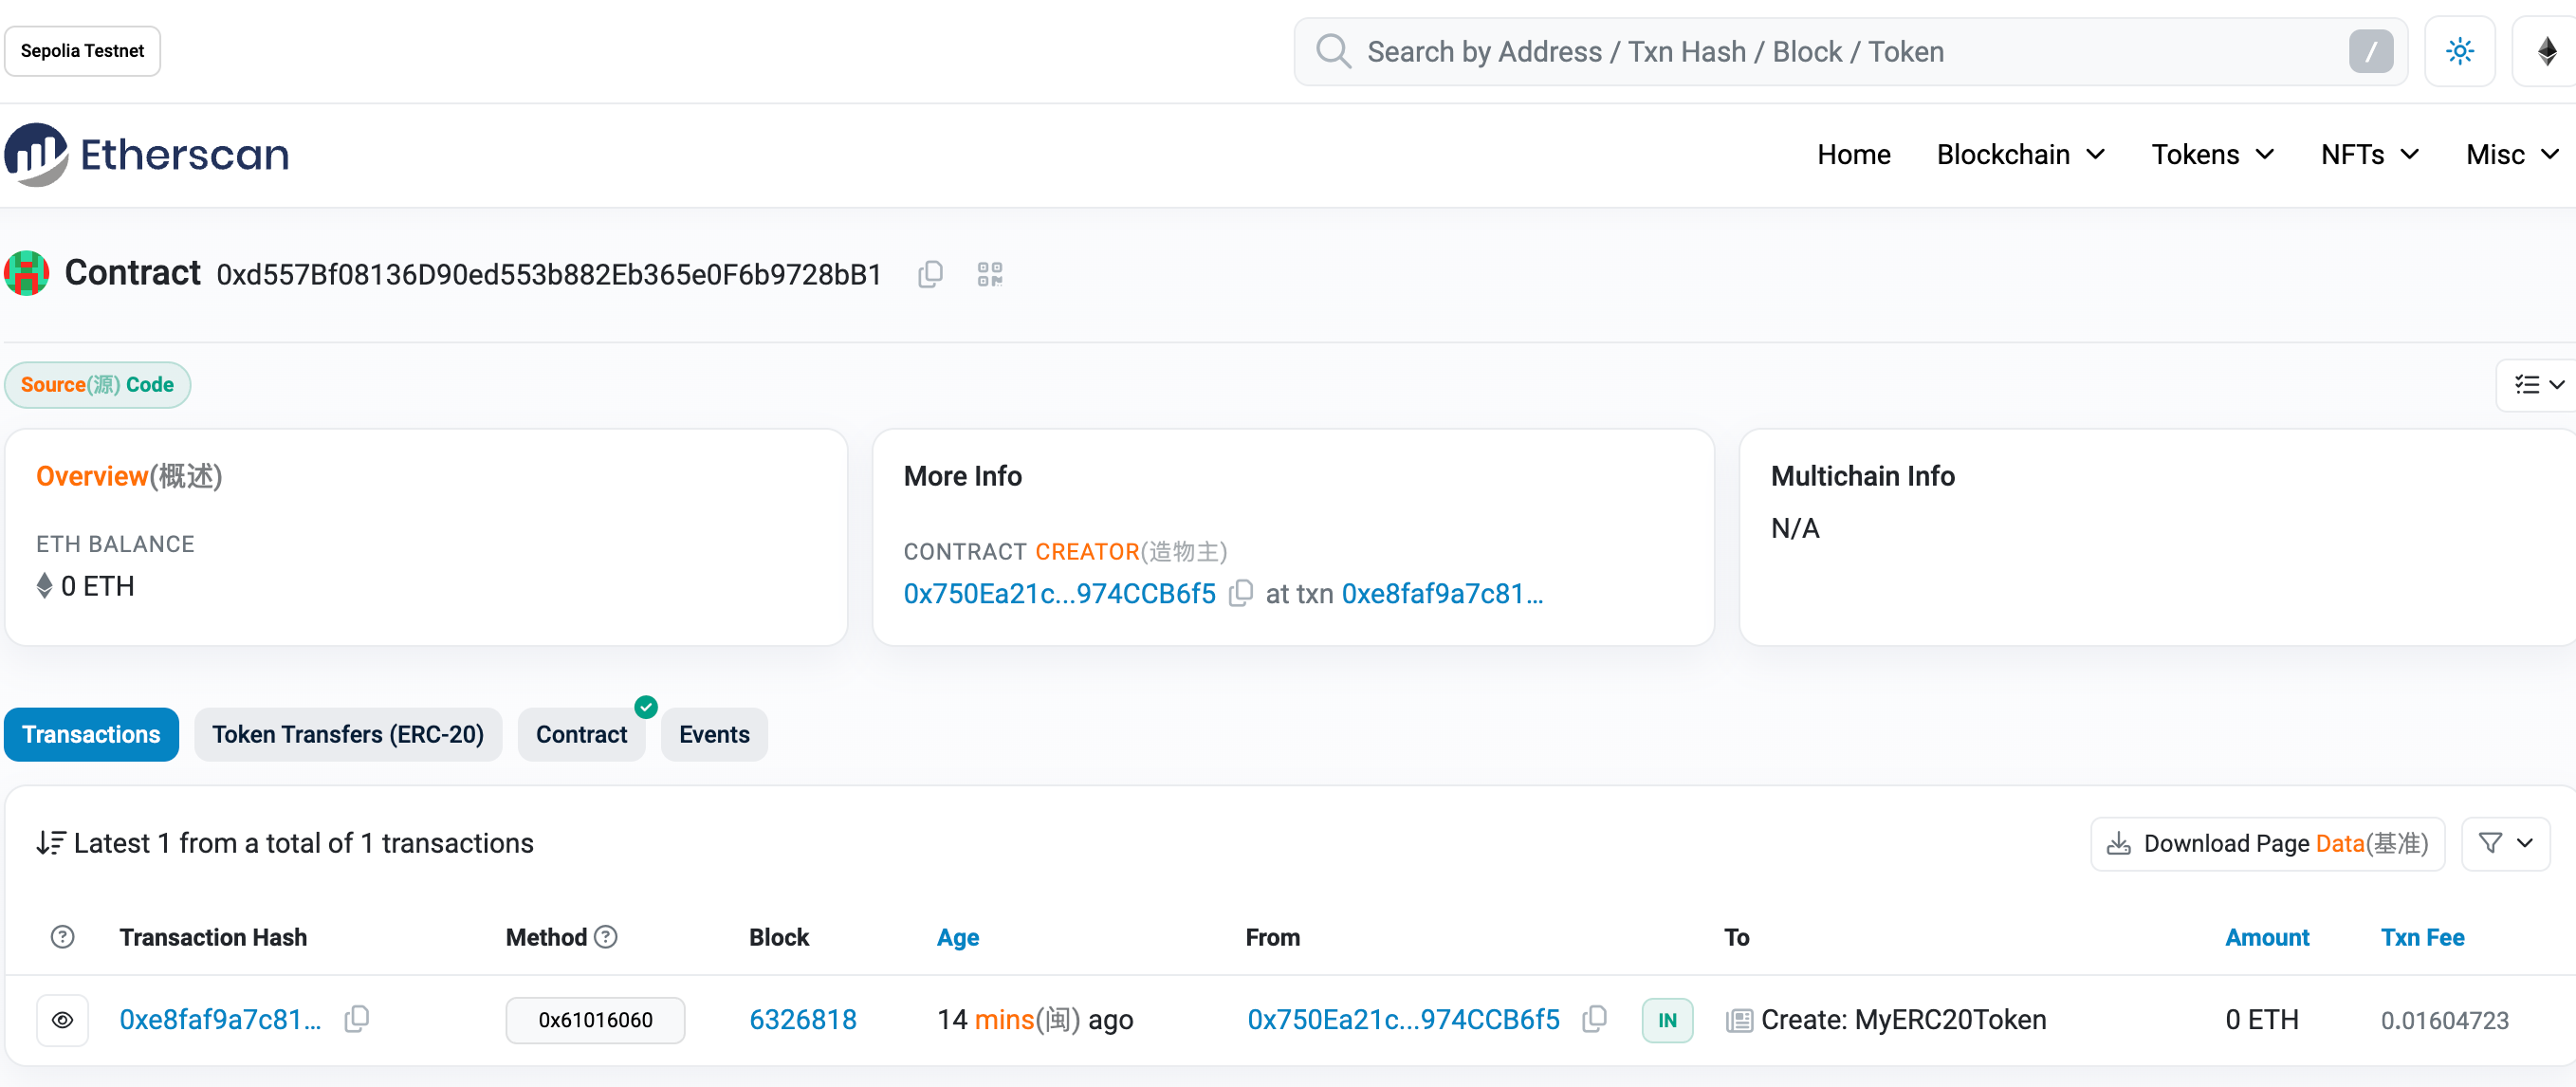Click the magnifier search icon

coord(1333,51)
